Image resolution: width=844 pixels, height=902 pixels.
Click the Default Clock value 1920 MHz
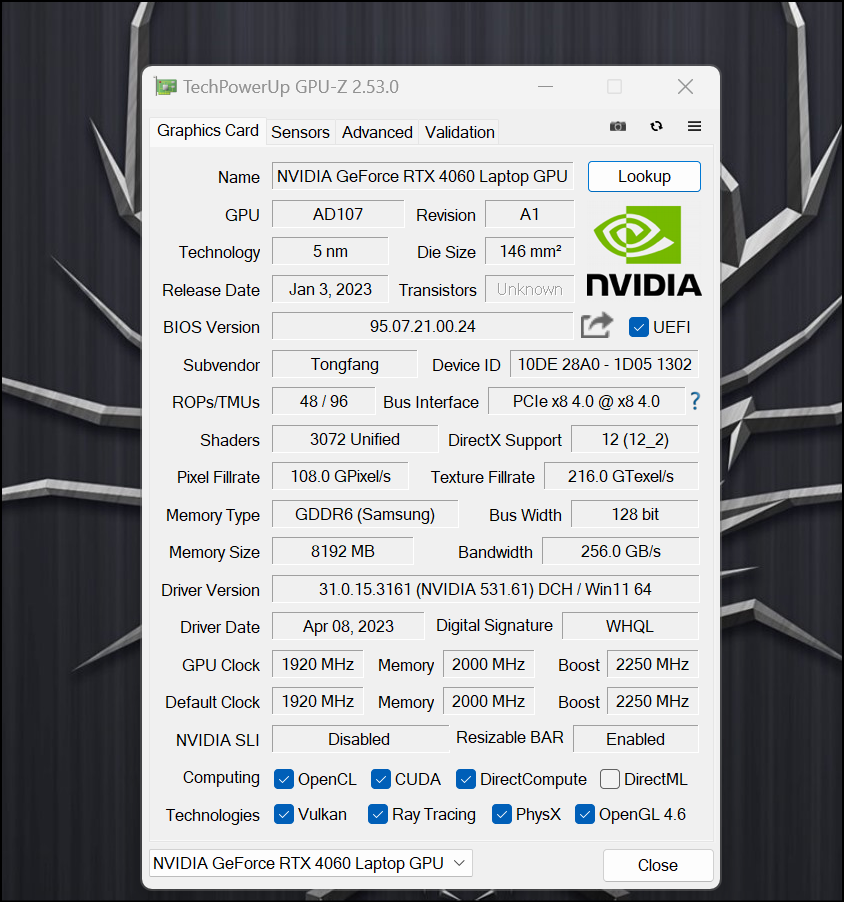pos(318,701)
